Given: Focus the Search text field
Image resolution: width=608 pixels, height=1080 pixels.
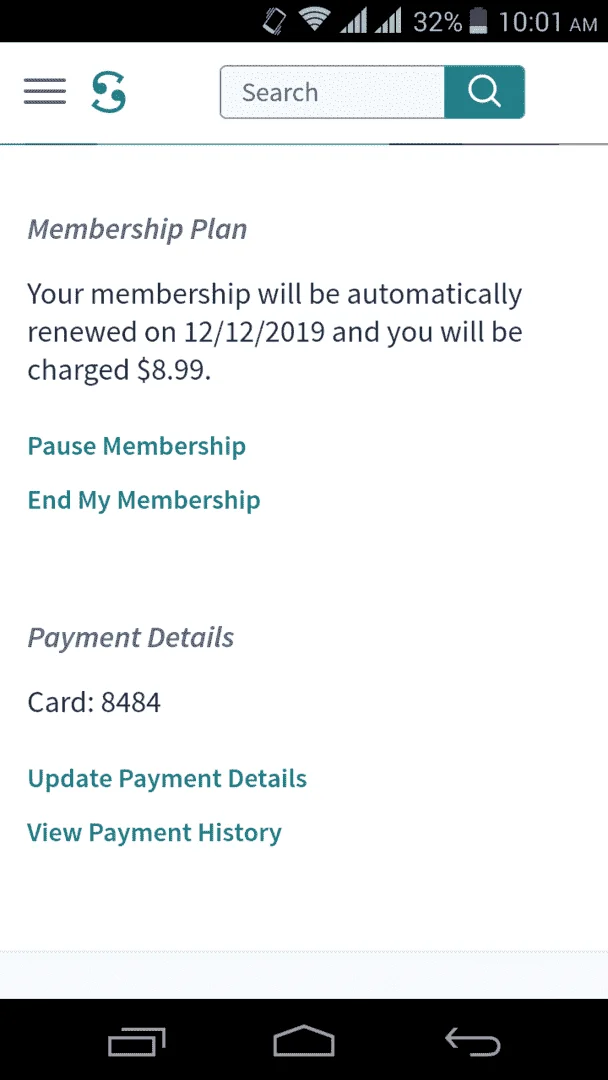Looking at the screenshot, I should 333,92.
